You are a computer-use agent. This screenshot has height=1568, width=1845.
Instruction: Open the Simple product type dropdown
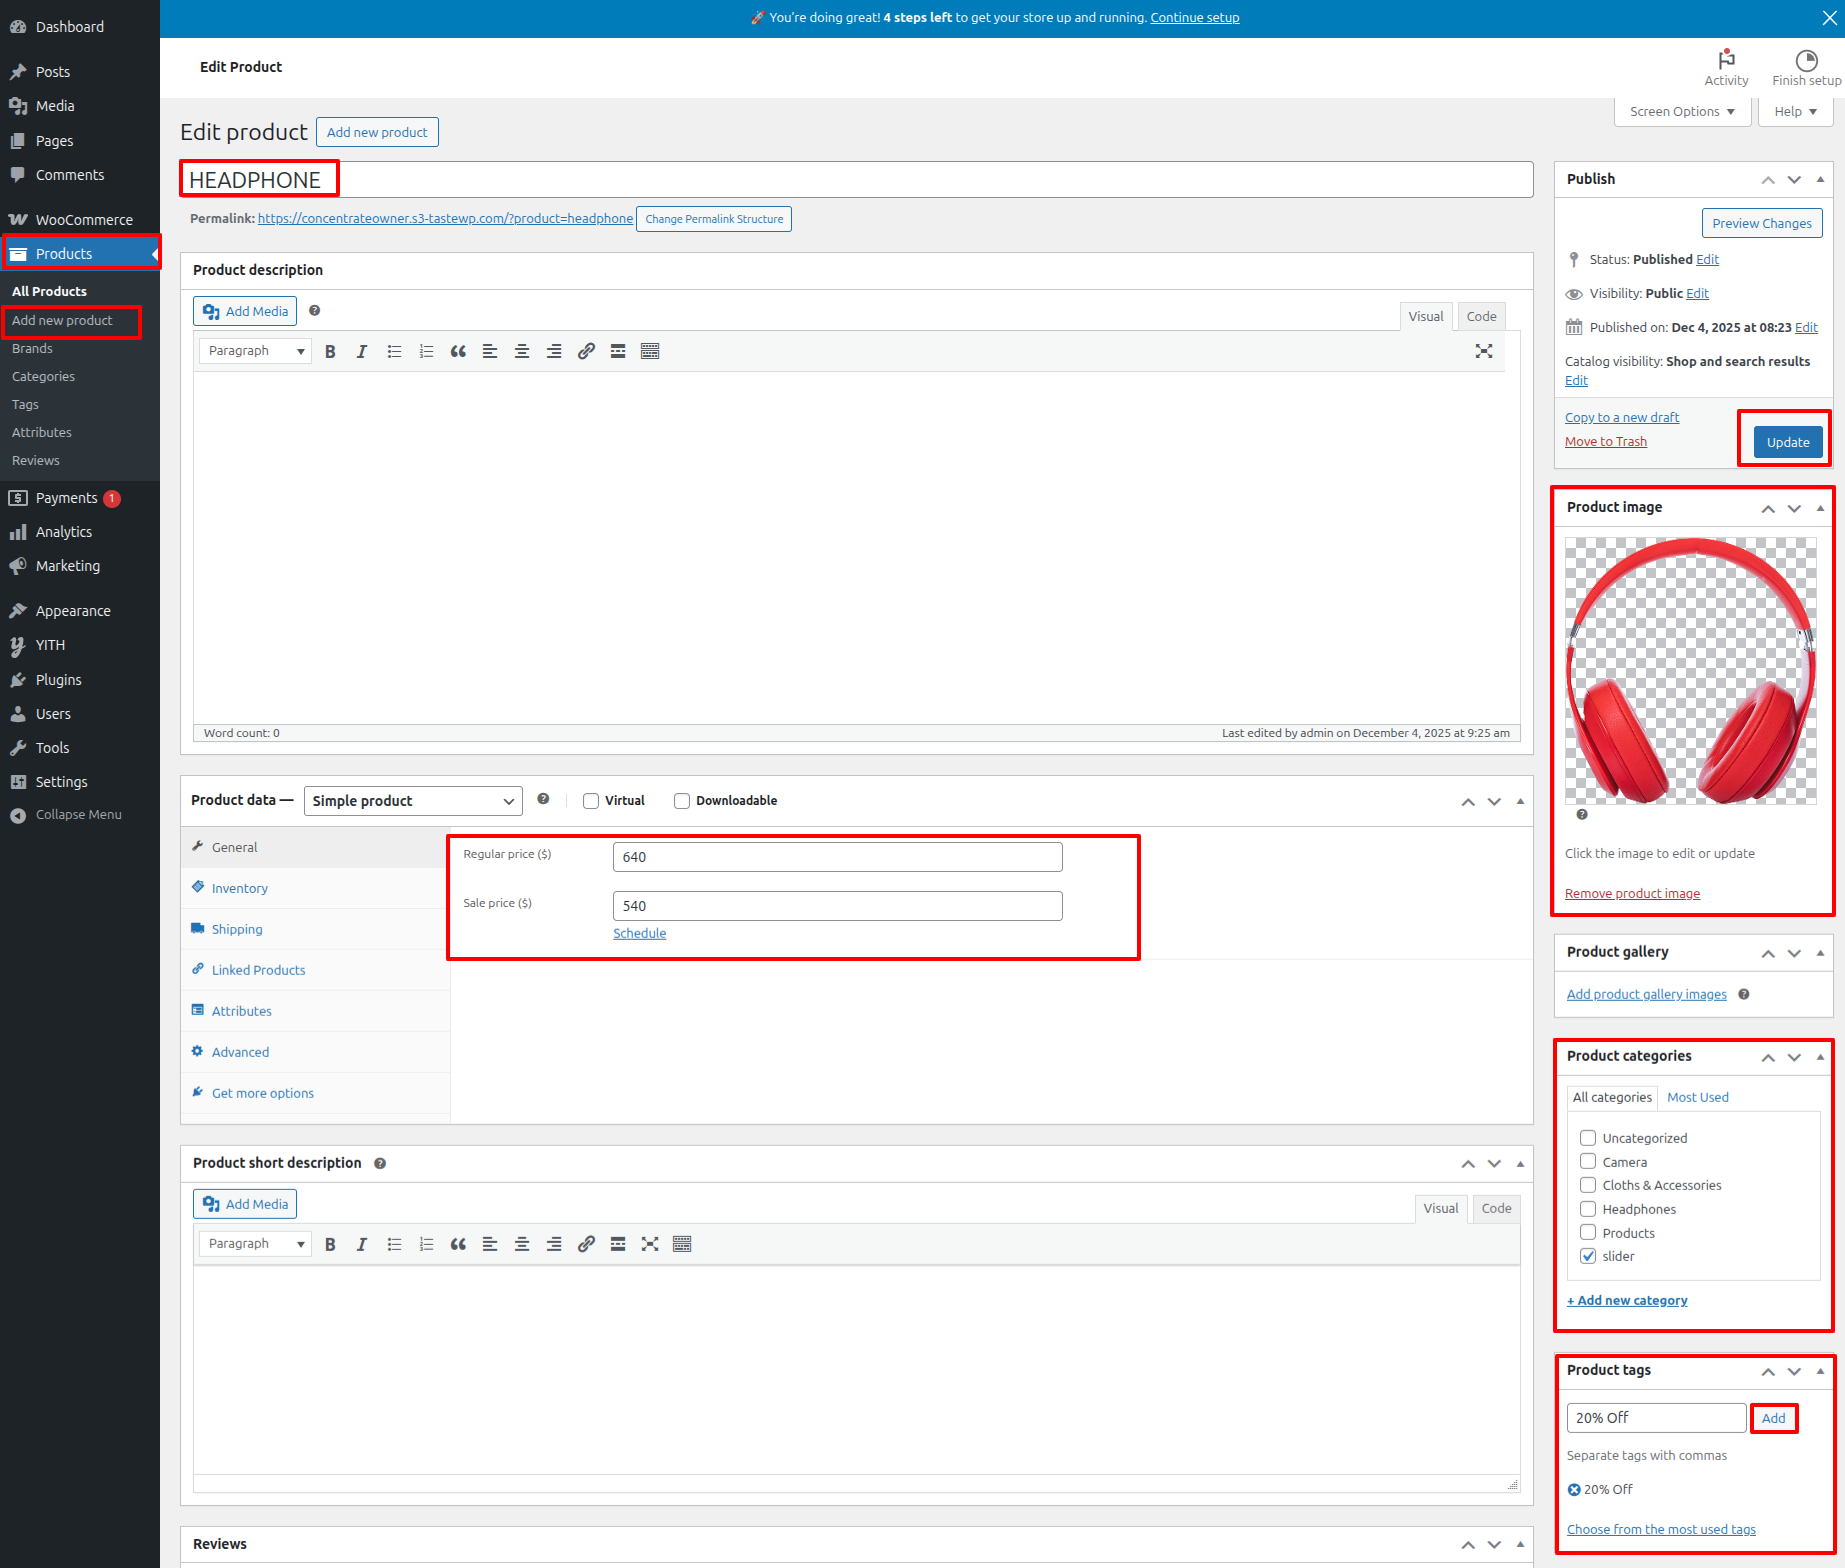click(x=413, y=801)
